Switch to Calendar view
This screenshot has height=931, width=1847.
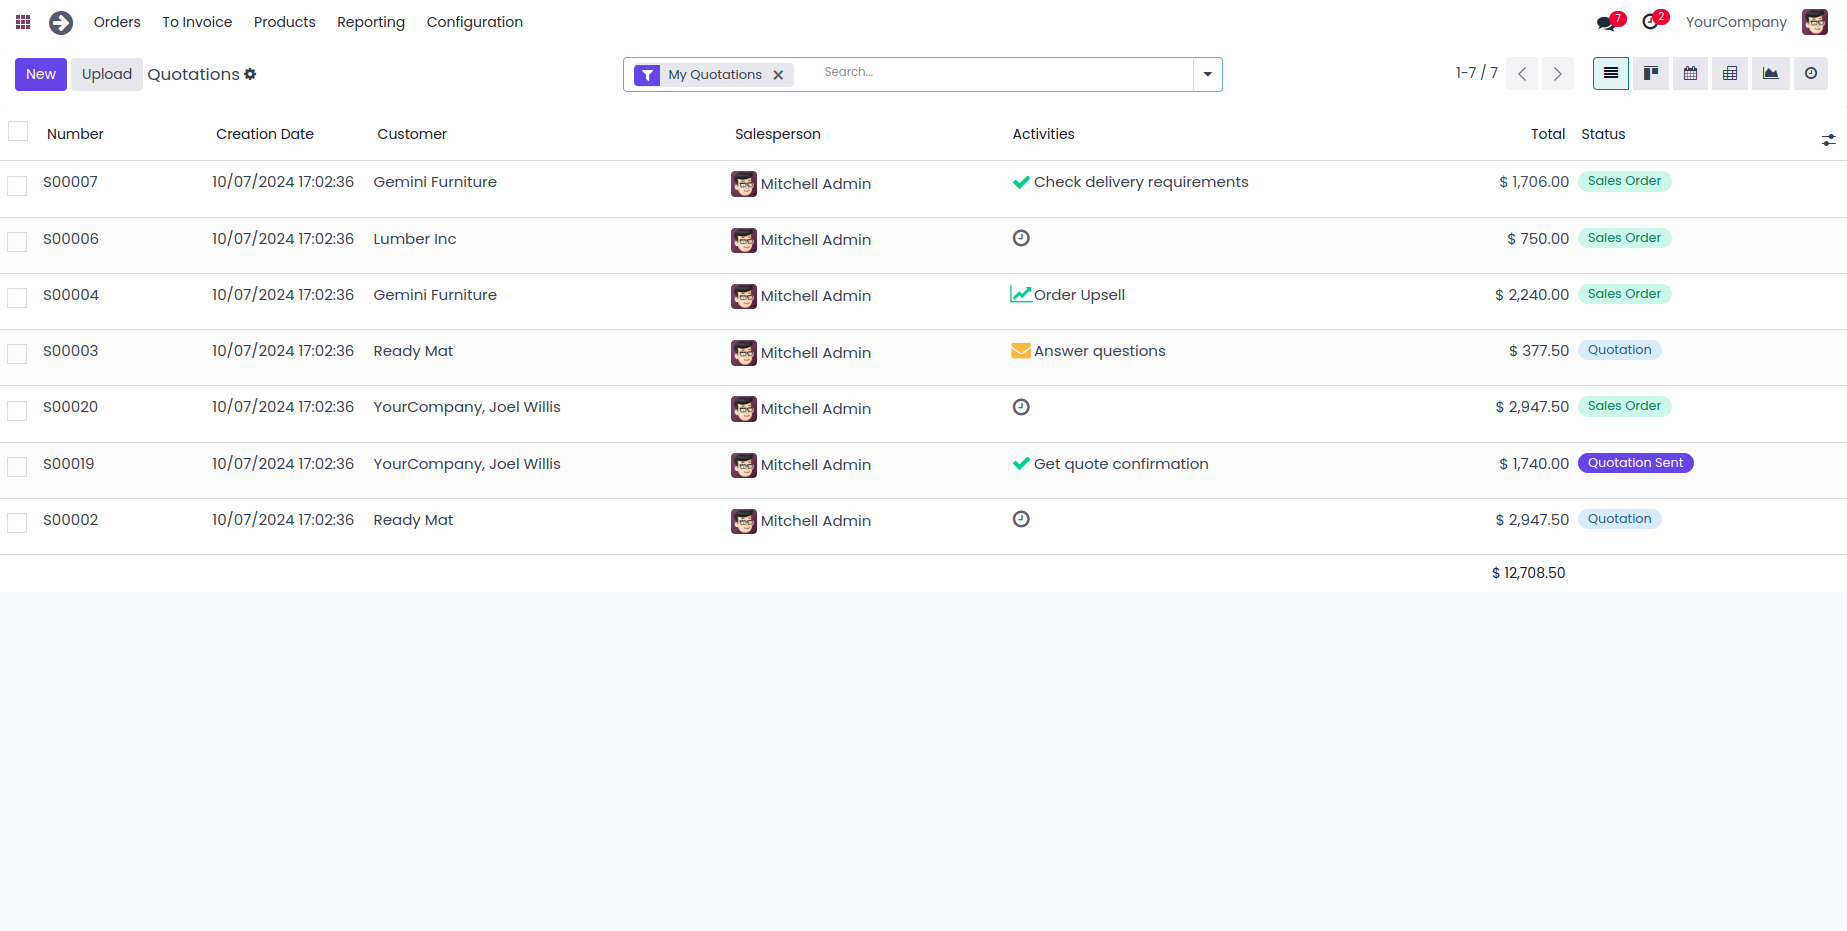pos(1691,73)
